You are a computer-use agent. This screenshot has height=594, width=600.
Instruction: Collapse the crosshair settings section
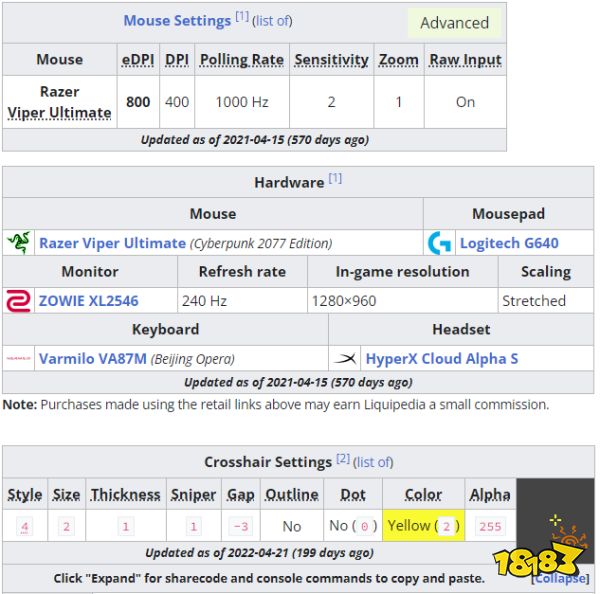[x=561, y=578]
